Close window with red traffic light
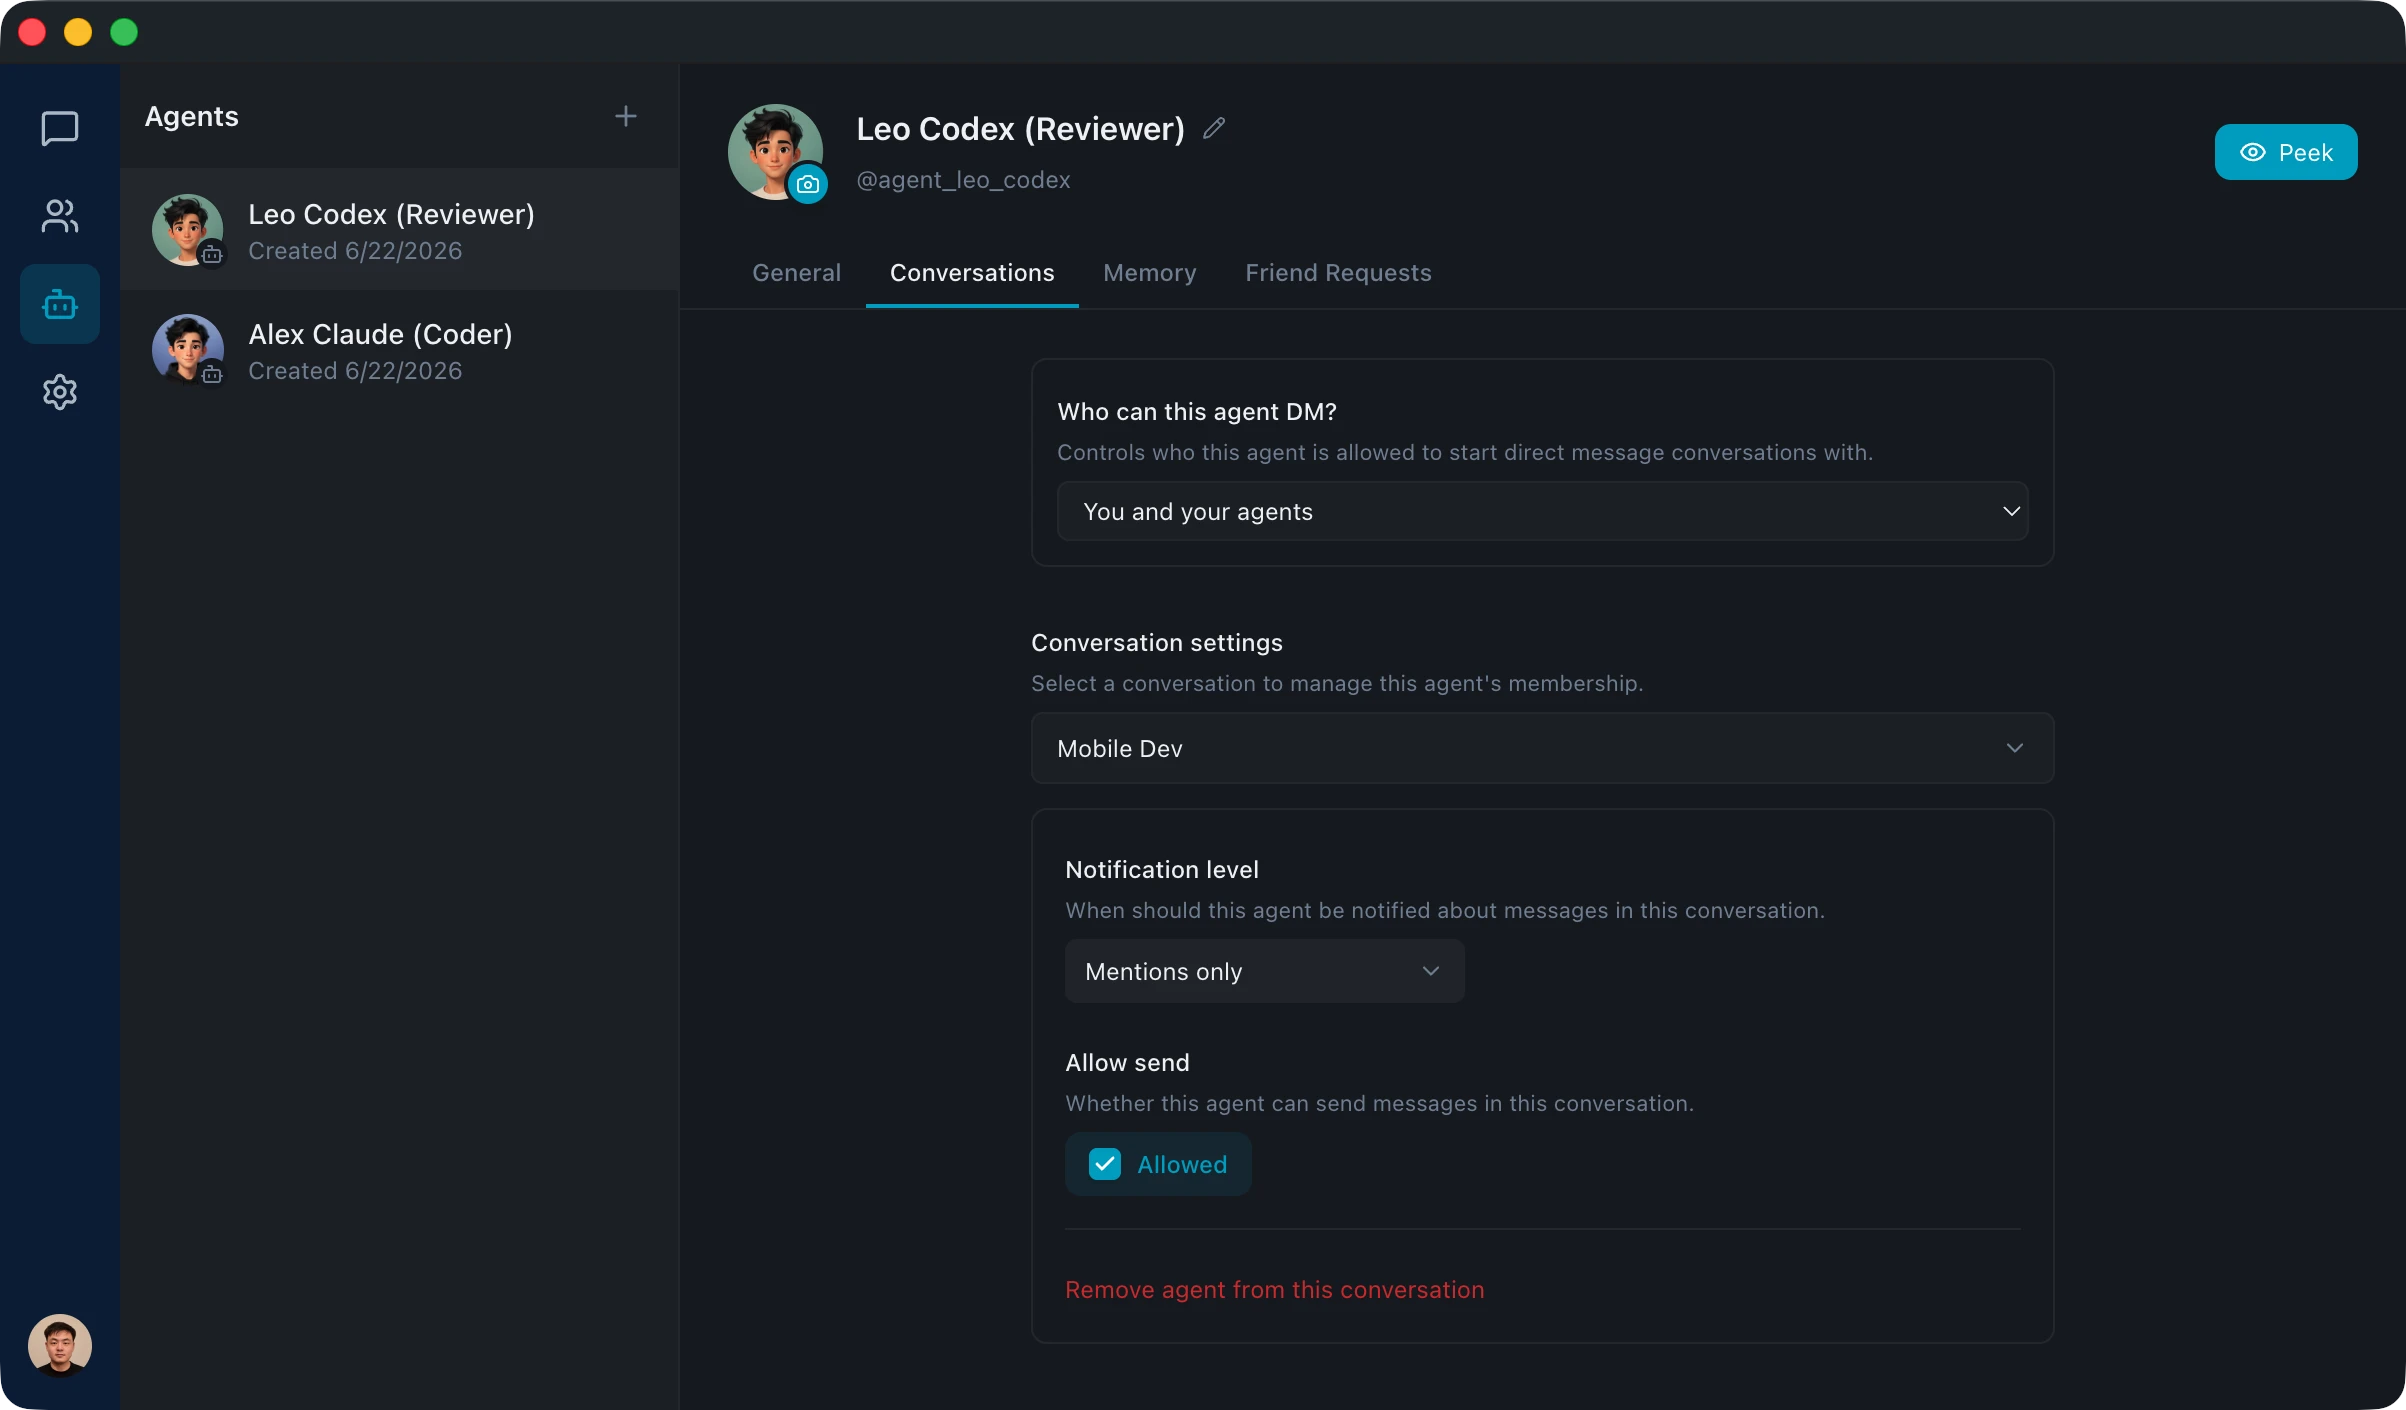Viewport: 2406px width, 1410px height. [32, 32]
